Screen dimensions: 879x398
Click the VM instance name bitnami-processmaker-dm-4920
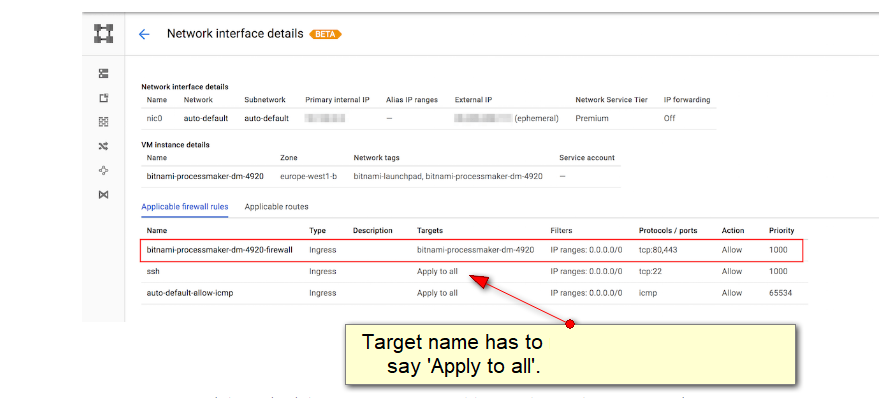coord(205,176)
